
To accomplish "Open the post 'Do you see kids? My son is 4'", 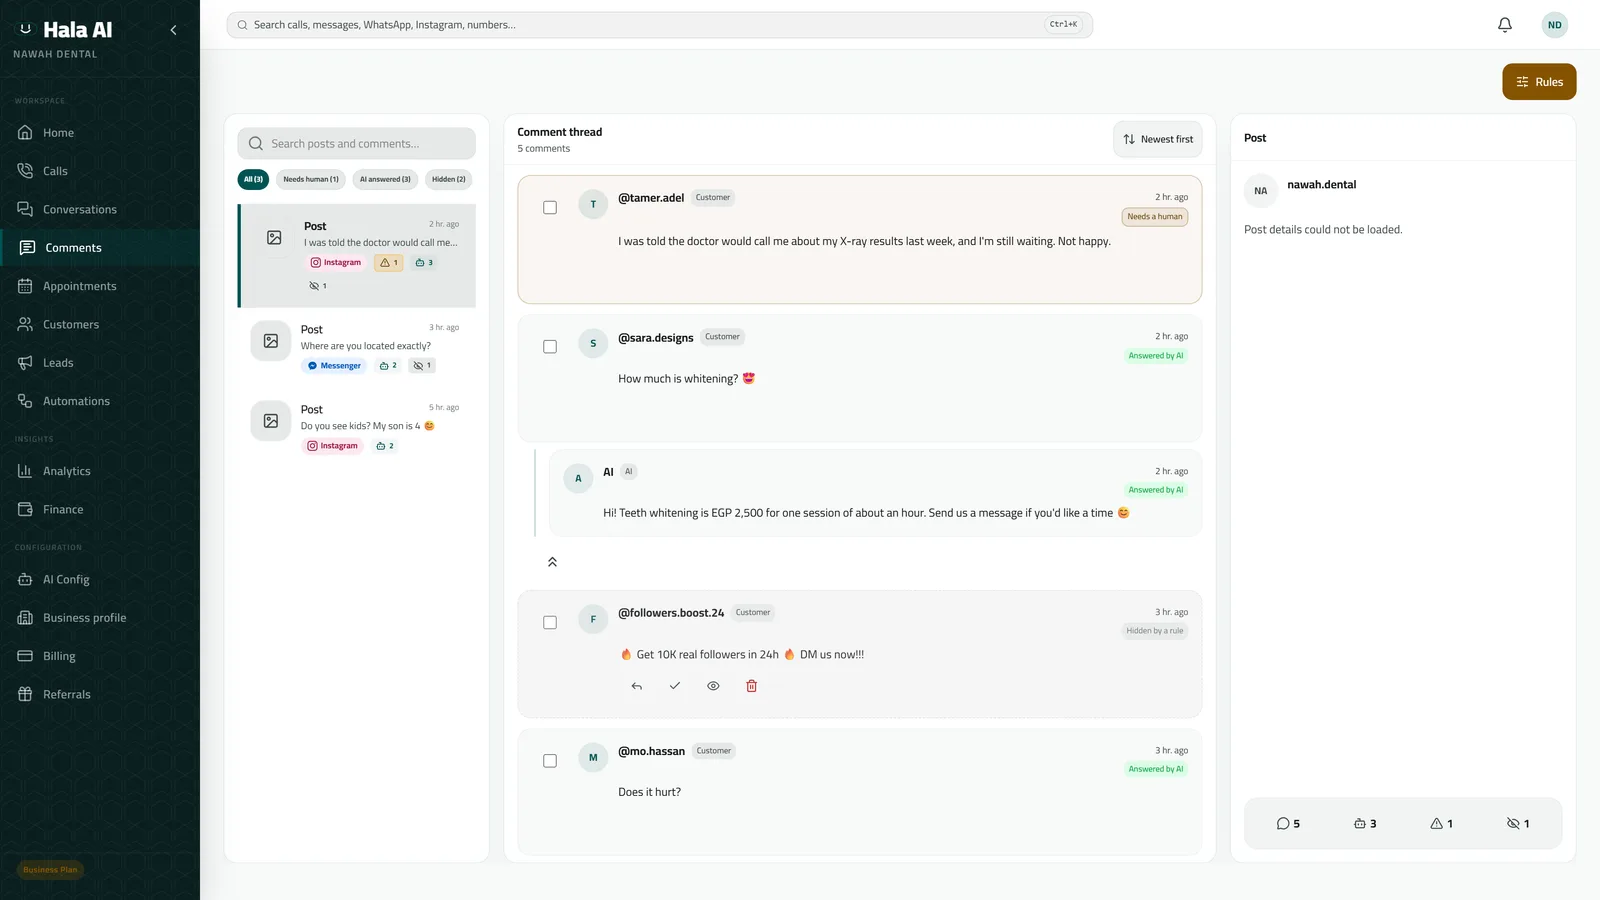I will 357,427.
